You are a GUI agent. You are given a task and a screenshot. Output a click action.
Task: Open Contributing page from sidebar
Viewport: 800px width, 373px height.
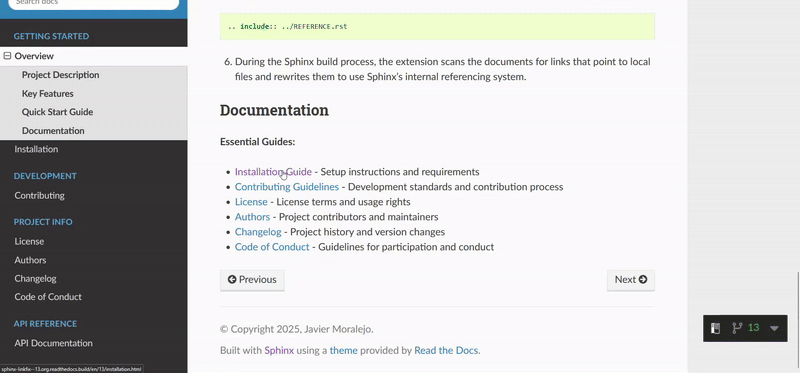39,195
